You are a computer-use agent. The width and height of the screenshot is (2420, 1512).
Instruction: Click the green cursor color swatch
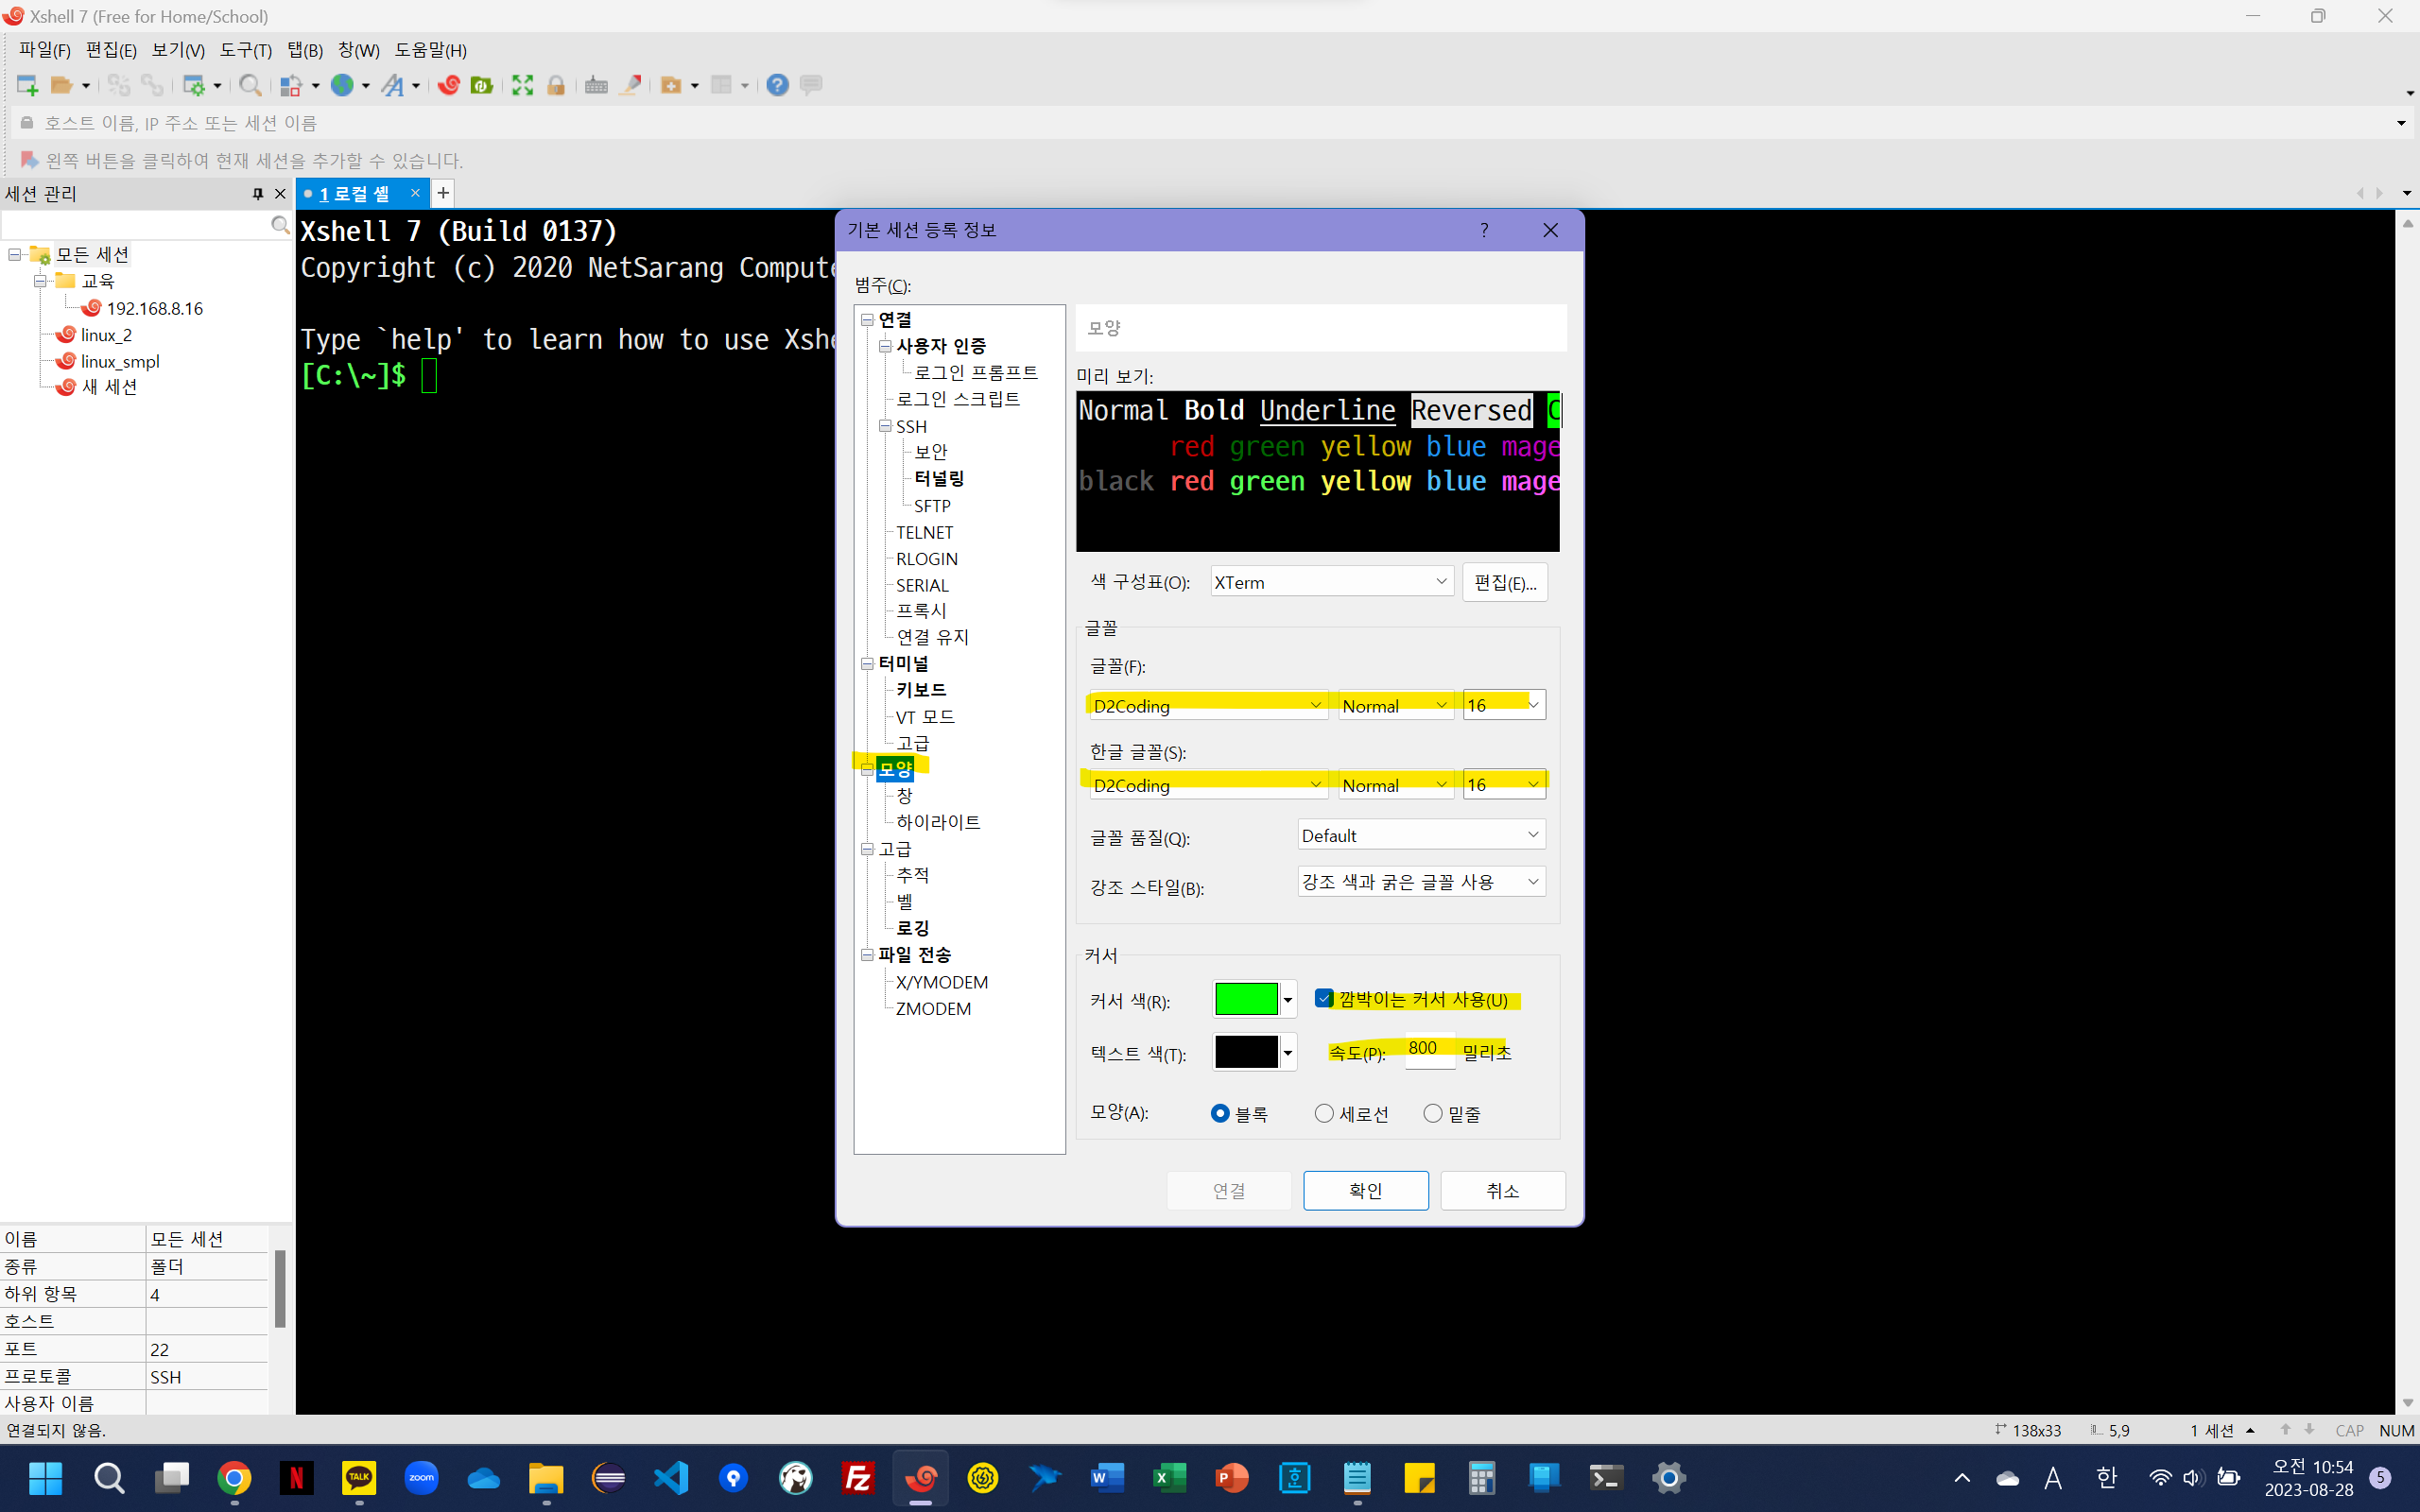coord(1246,999)
